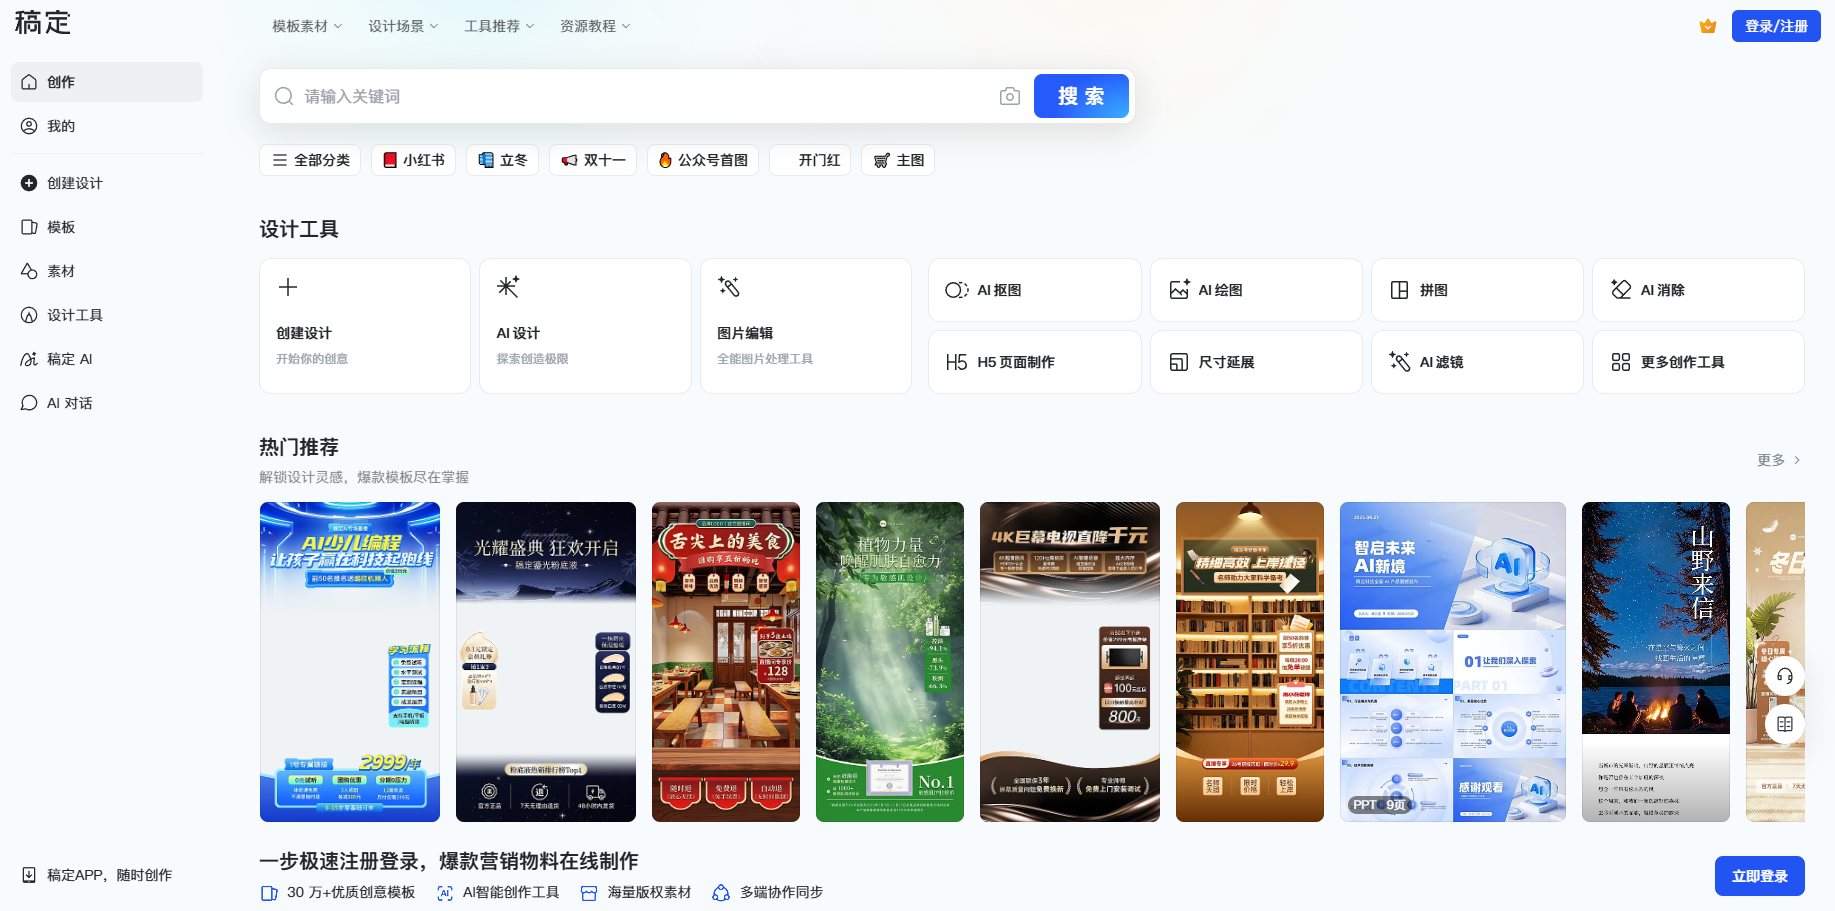The image size is (1835, 911).
Task: Open the AI 抠图 tool
Action: [1034, 290]
